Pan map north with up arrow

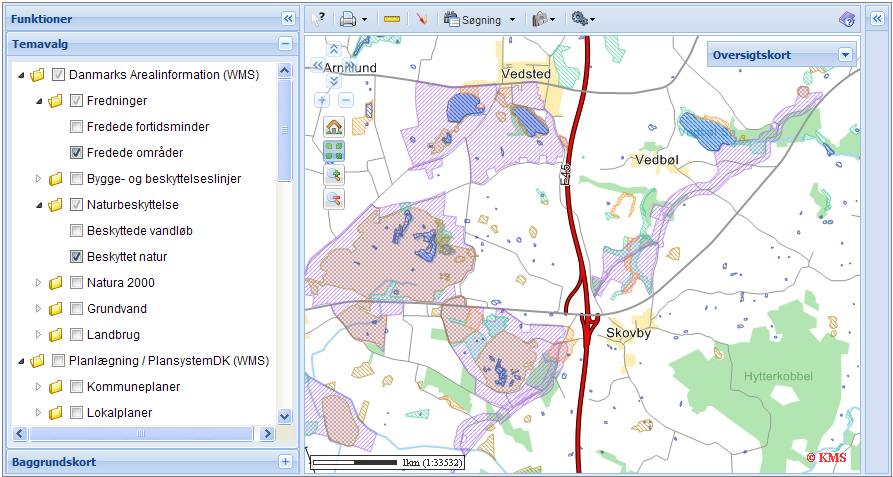tap(334, 50)
